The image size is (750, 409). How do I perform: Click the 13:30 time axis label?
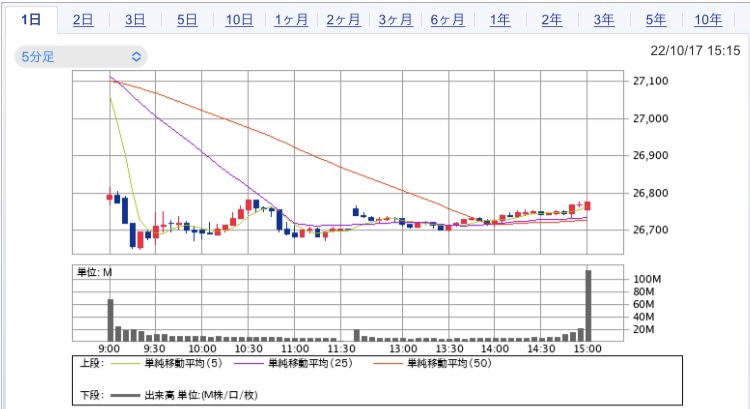(x=449, y=349)
